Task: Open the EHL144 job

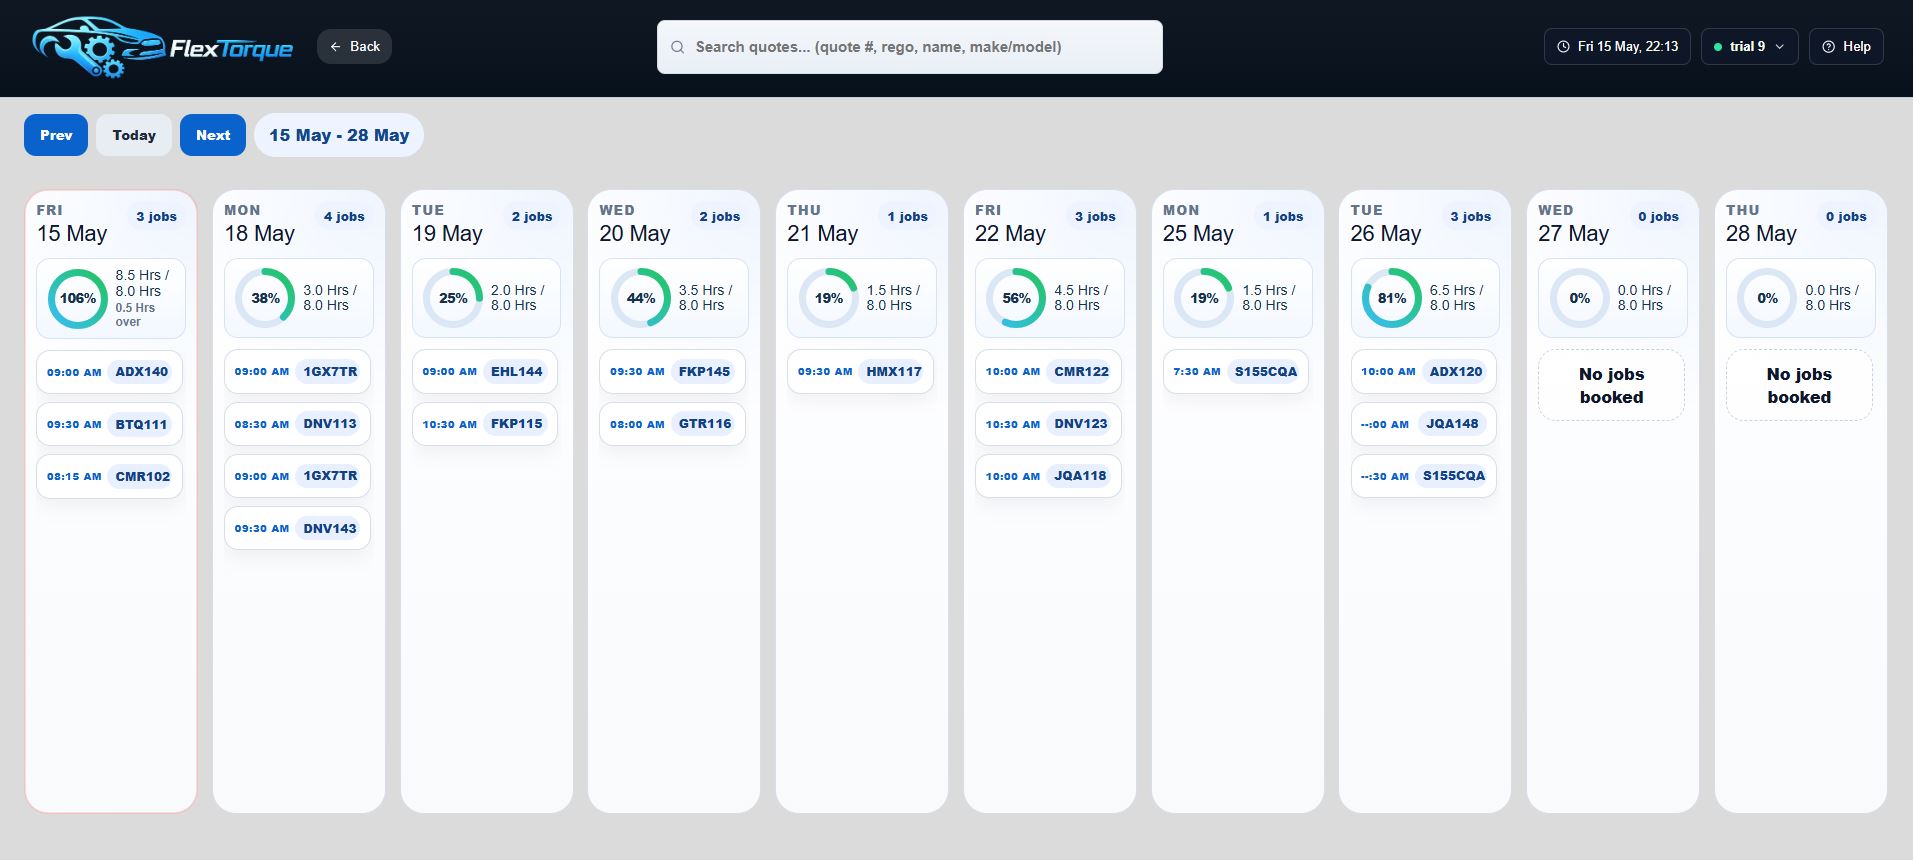Action: [485, 372]
